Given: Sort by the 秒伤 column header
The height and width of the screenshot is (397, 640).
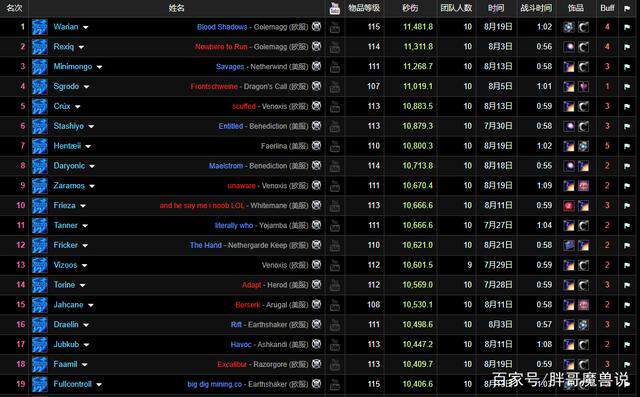Looking at the screenshot, I should 410,8.
